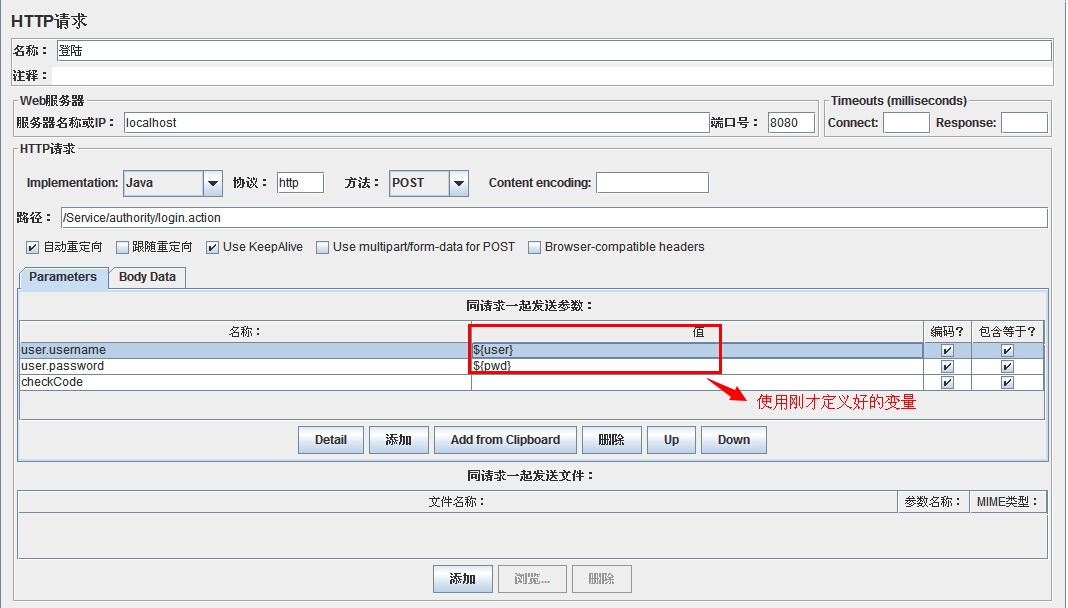Enable the 跟随重定向 checkbox

(122, 247)
